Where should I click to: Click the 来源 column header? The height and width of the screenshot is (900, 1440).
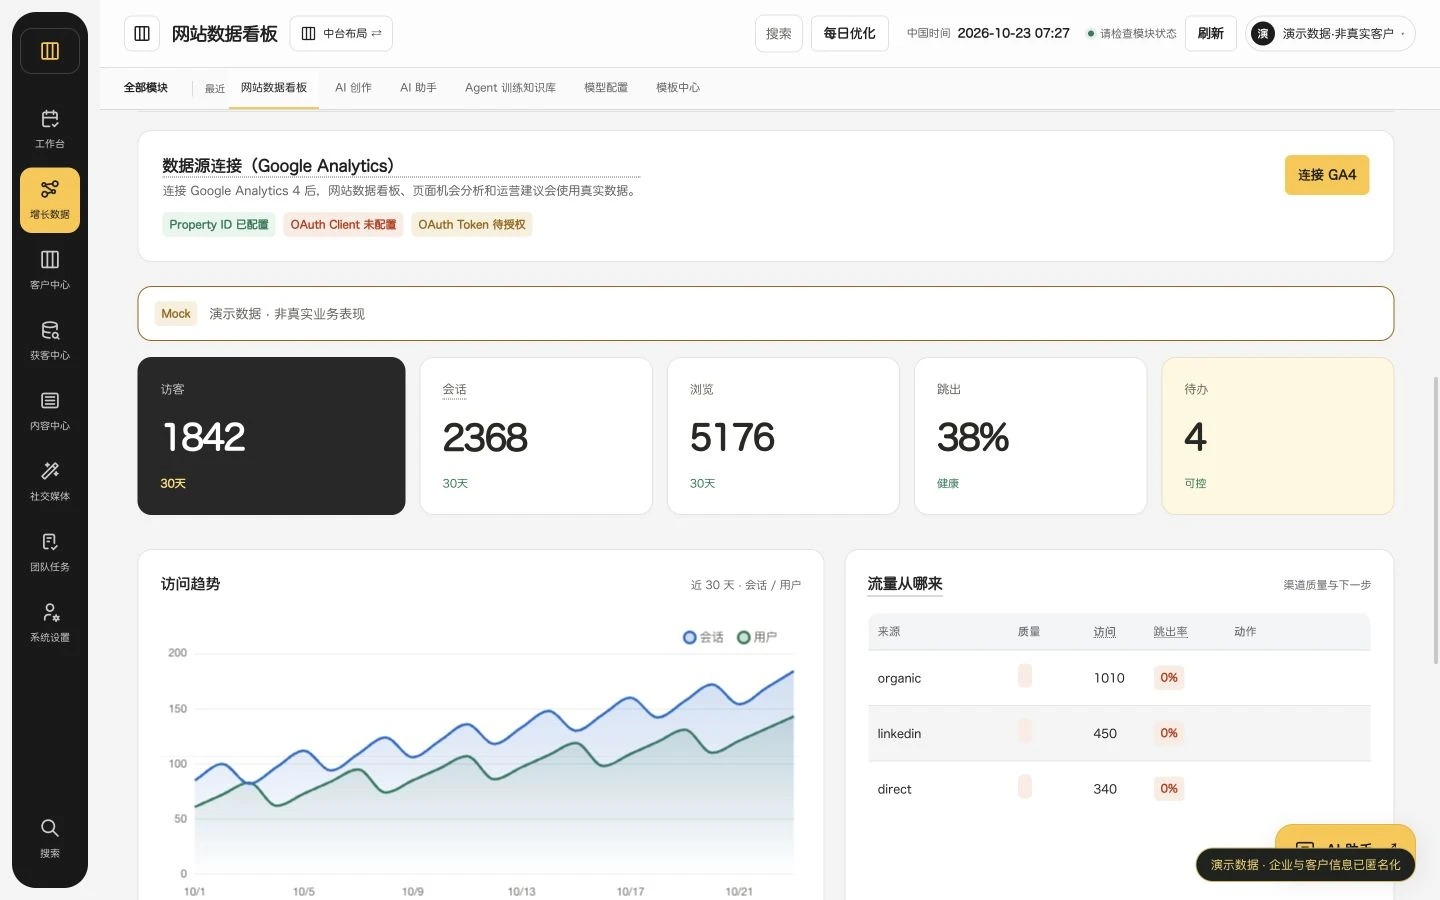[x=889, y=632]
